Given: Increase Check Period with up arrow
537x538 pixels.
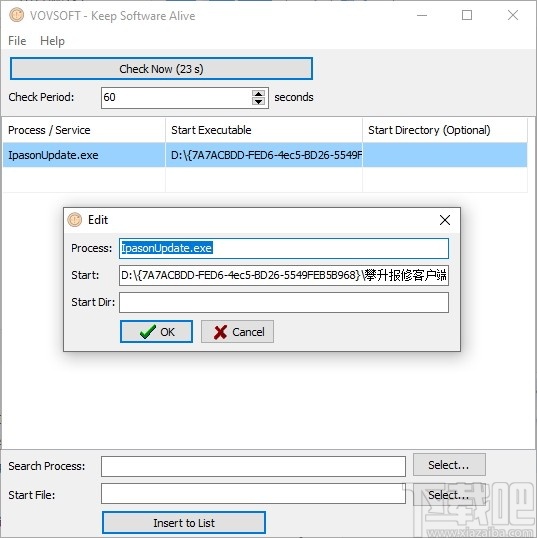Looking at the screenshot, I should (x=258, y=93).
